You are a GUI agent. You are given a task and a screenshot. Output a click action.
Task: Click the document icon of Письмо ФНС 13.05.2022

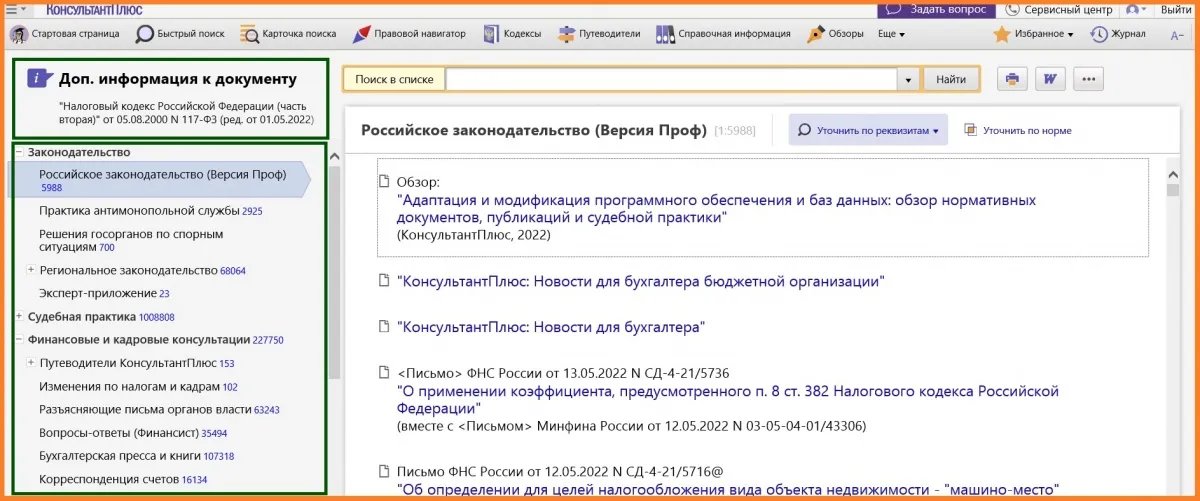point(384,373)
